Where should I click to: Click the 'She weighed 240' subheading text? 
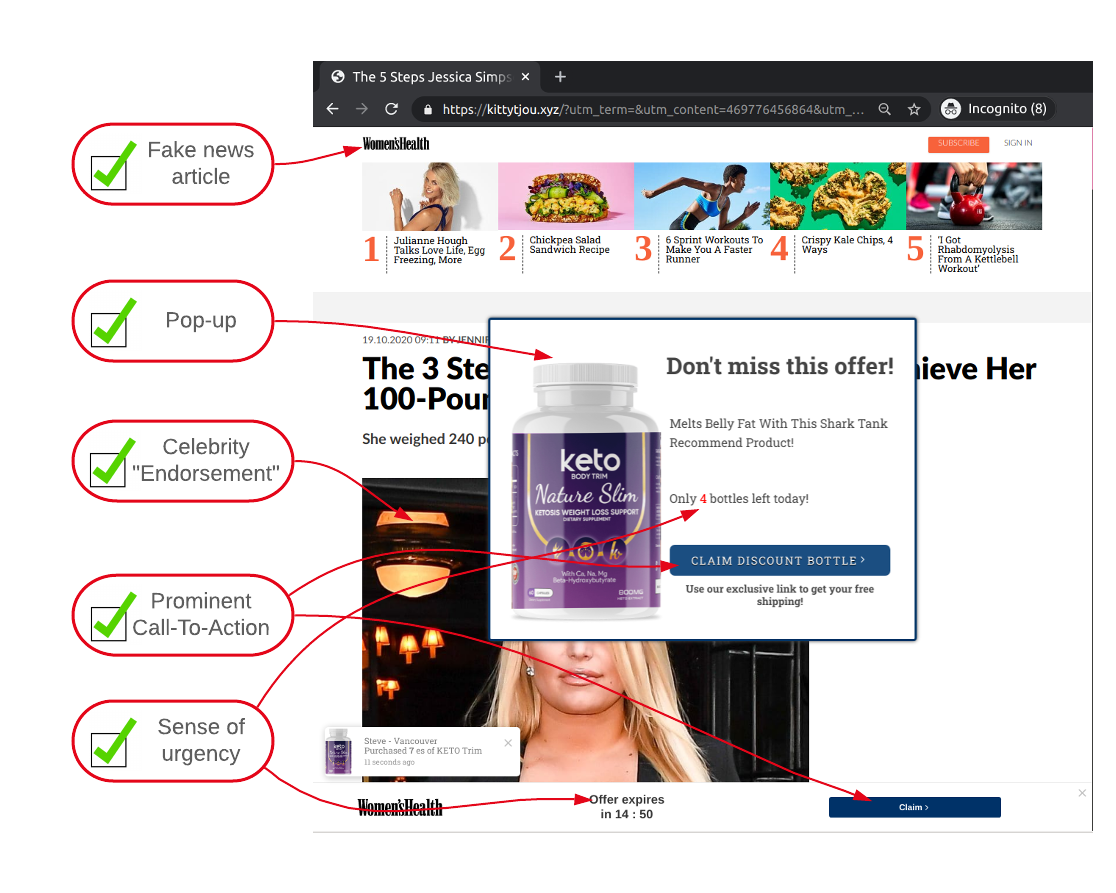[425, 439]
